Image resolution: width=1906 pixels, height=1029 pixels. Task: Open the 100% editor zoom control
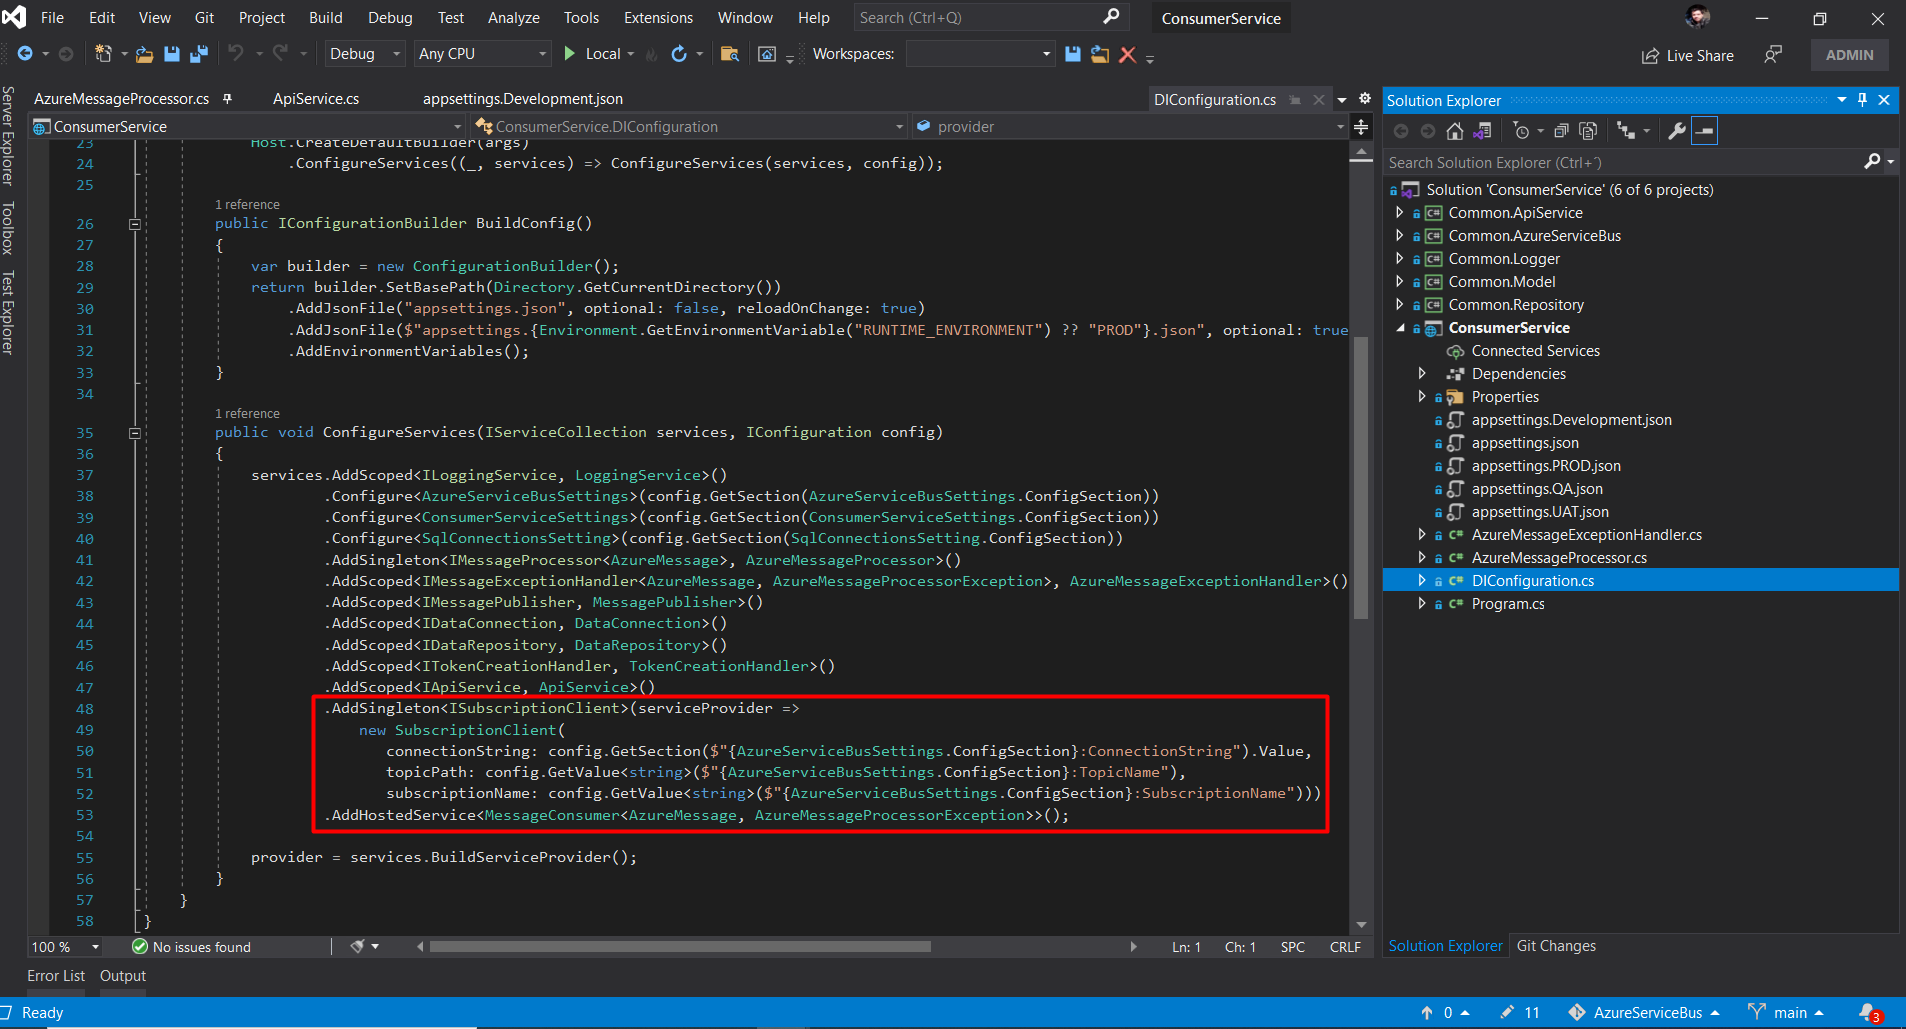pyautogui.click(x=63, y=946)
